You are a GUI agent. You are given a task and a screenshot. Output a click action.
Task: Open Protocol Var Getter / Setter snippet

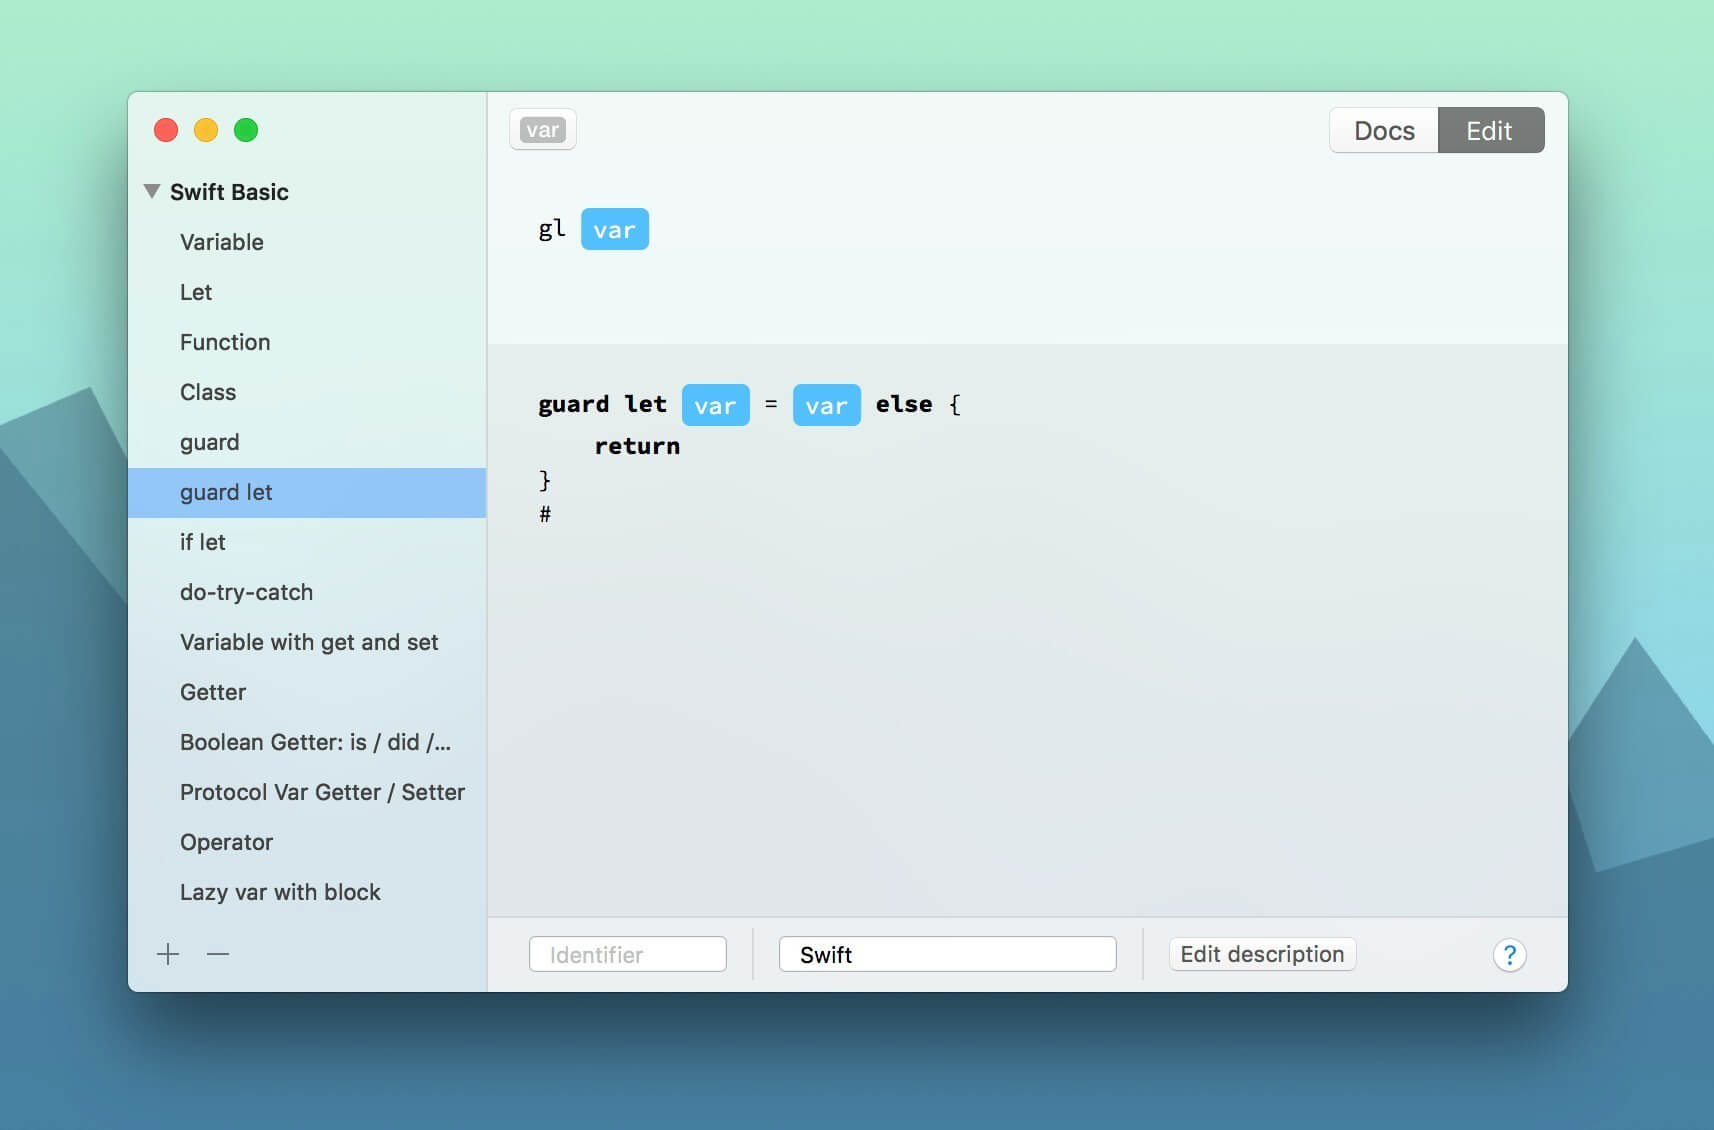pyautogui.click(x=322, y=792)
